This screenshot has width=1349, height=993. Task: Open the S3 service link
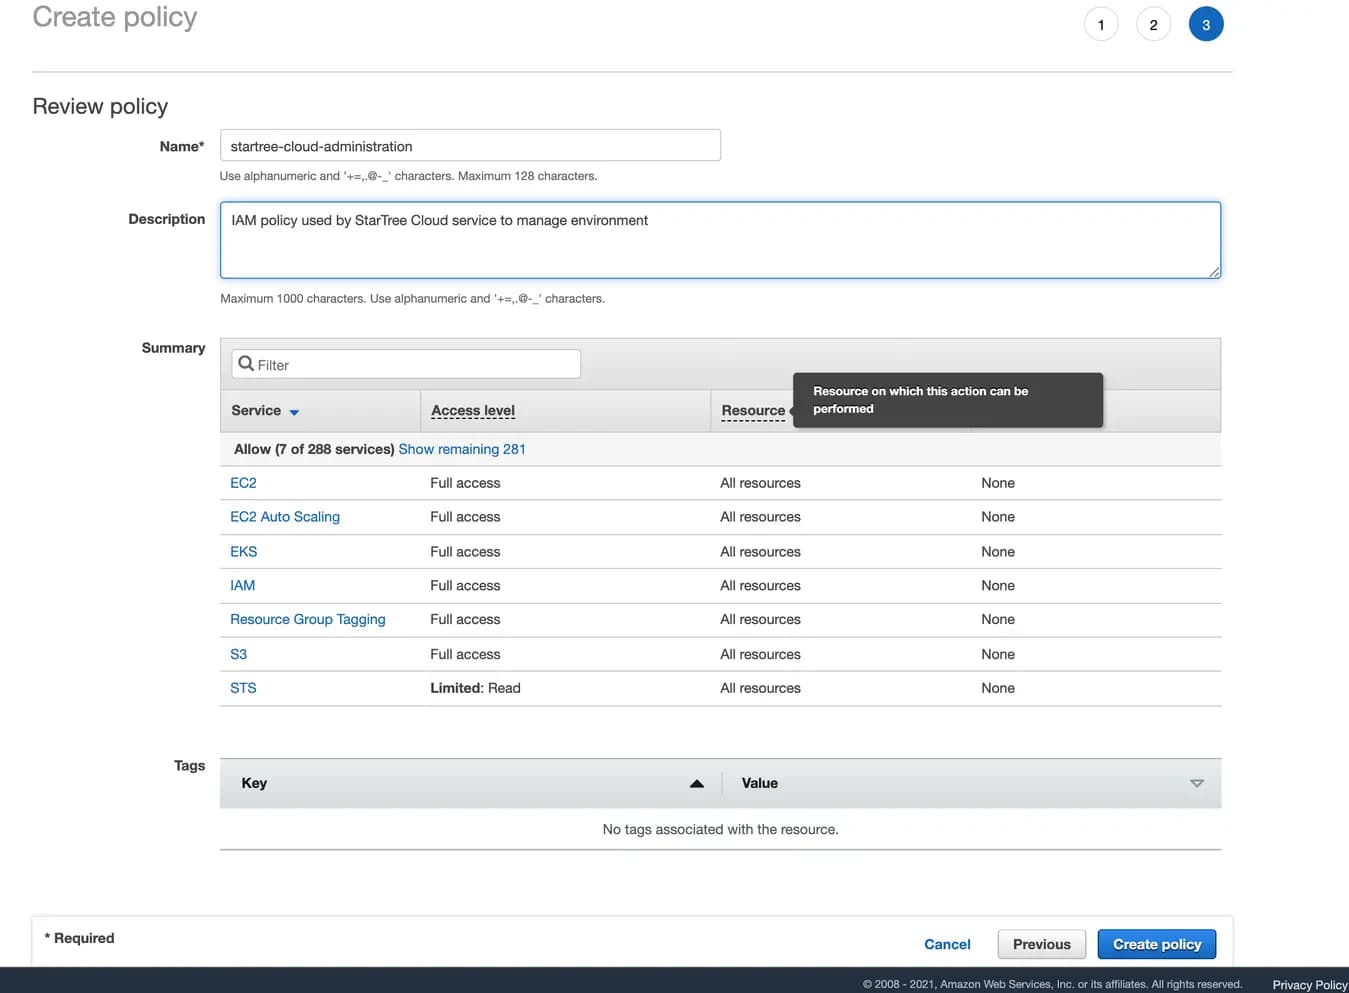click(x=238, y=654)
